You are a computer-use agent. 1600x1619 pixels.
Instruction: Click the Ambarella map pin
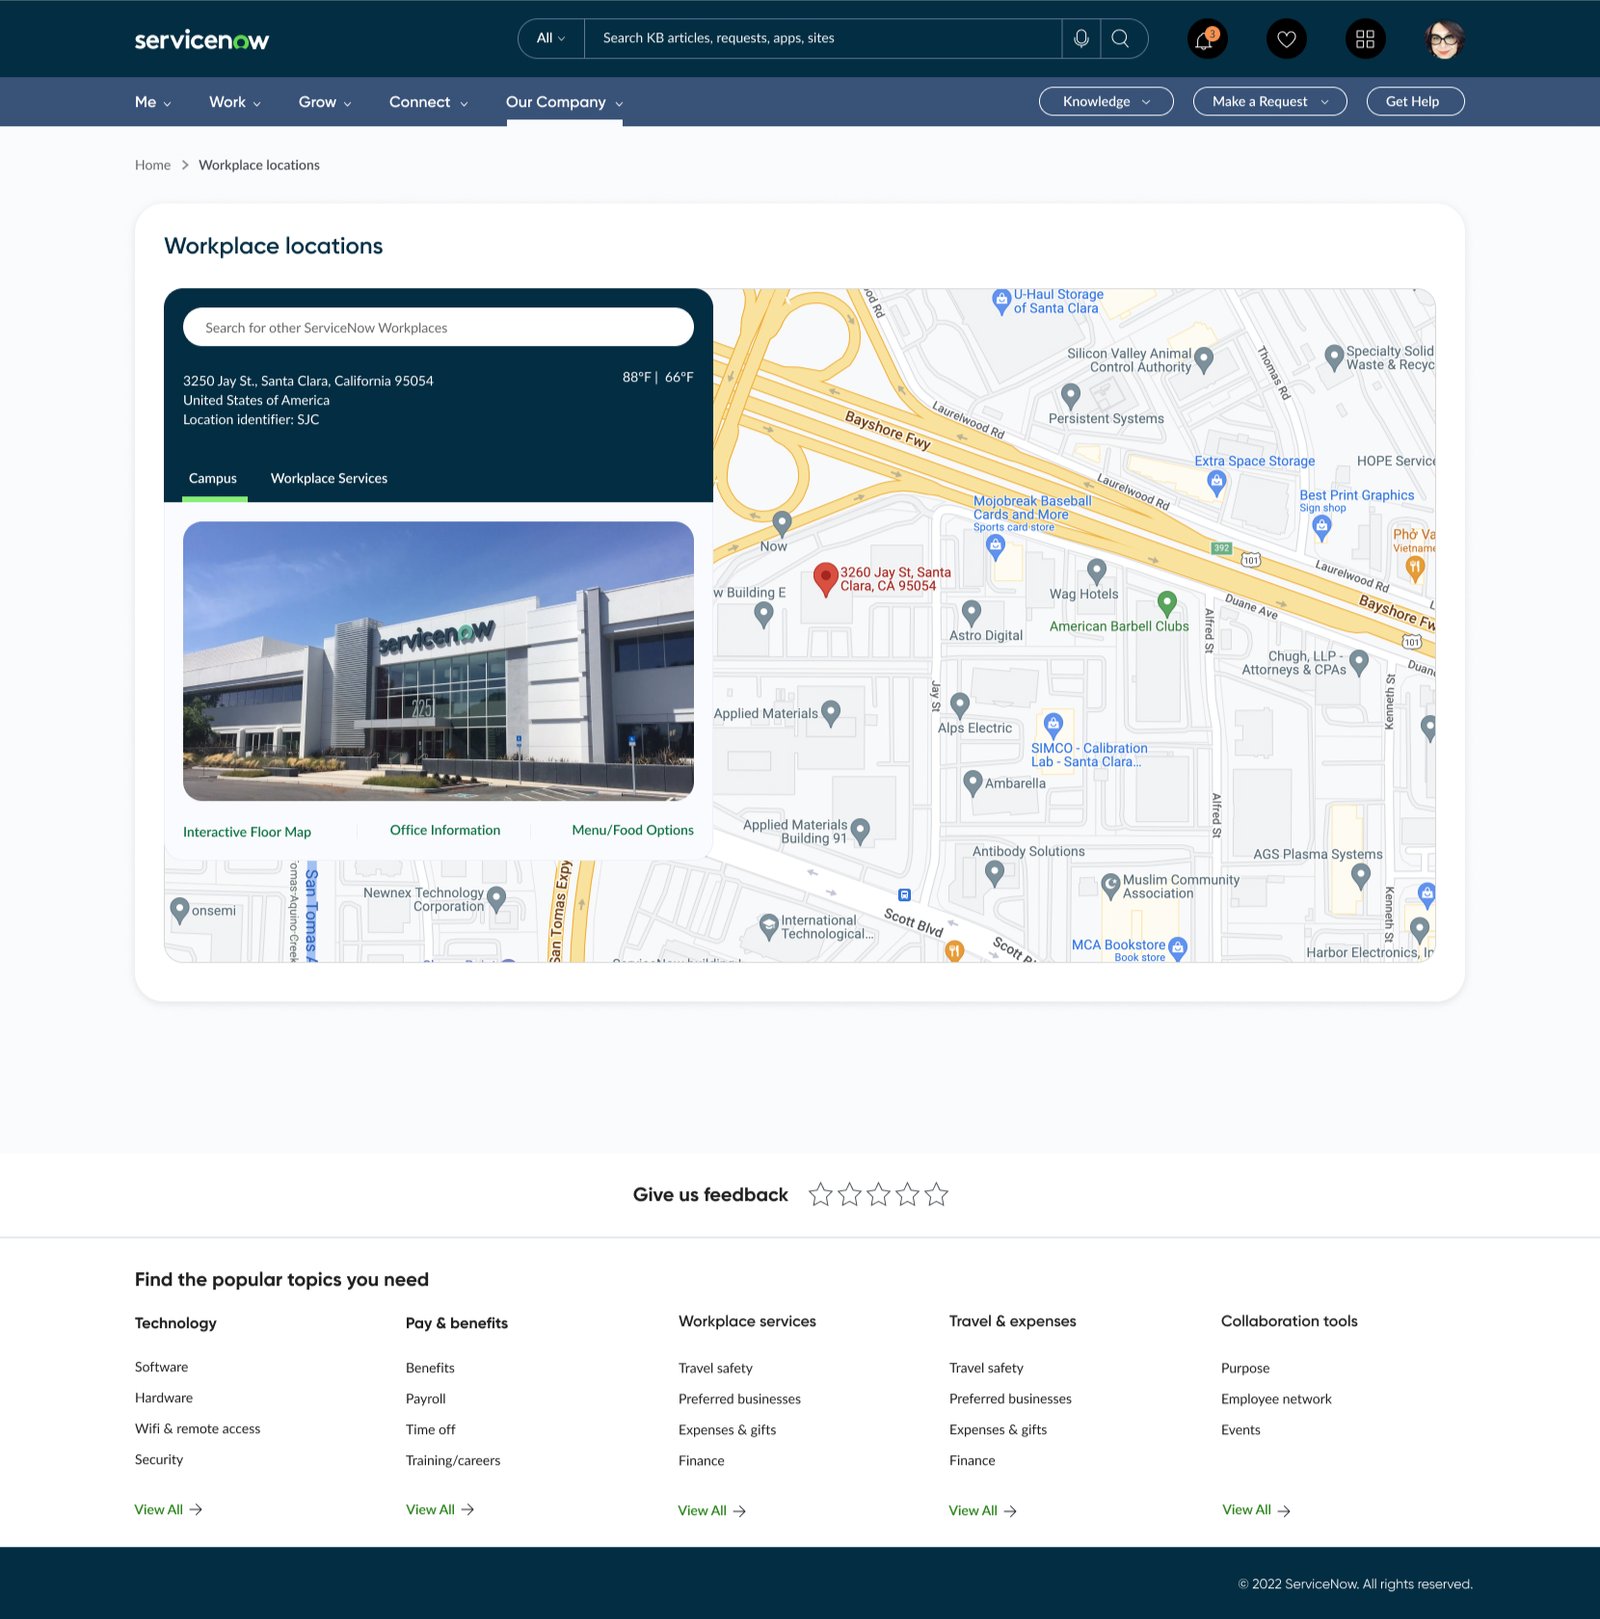click(x=972, y=783)
